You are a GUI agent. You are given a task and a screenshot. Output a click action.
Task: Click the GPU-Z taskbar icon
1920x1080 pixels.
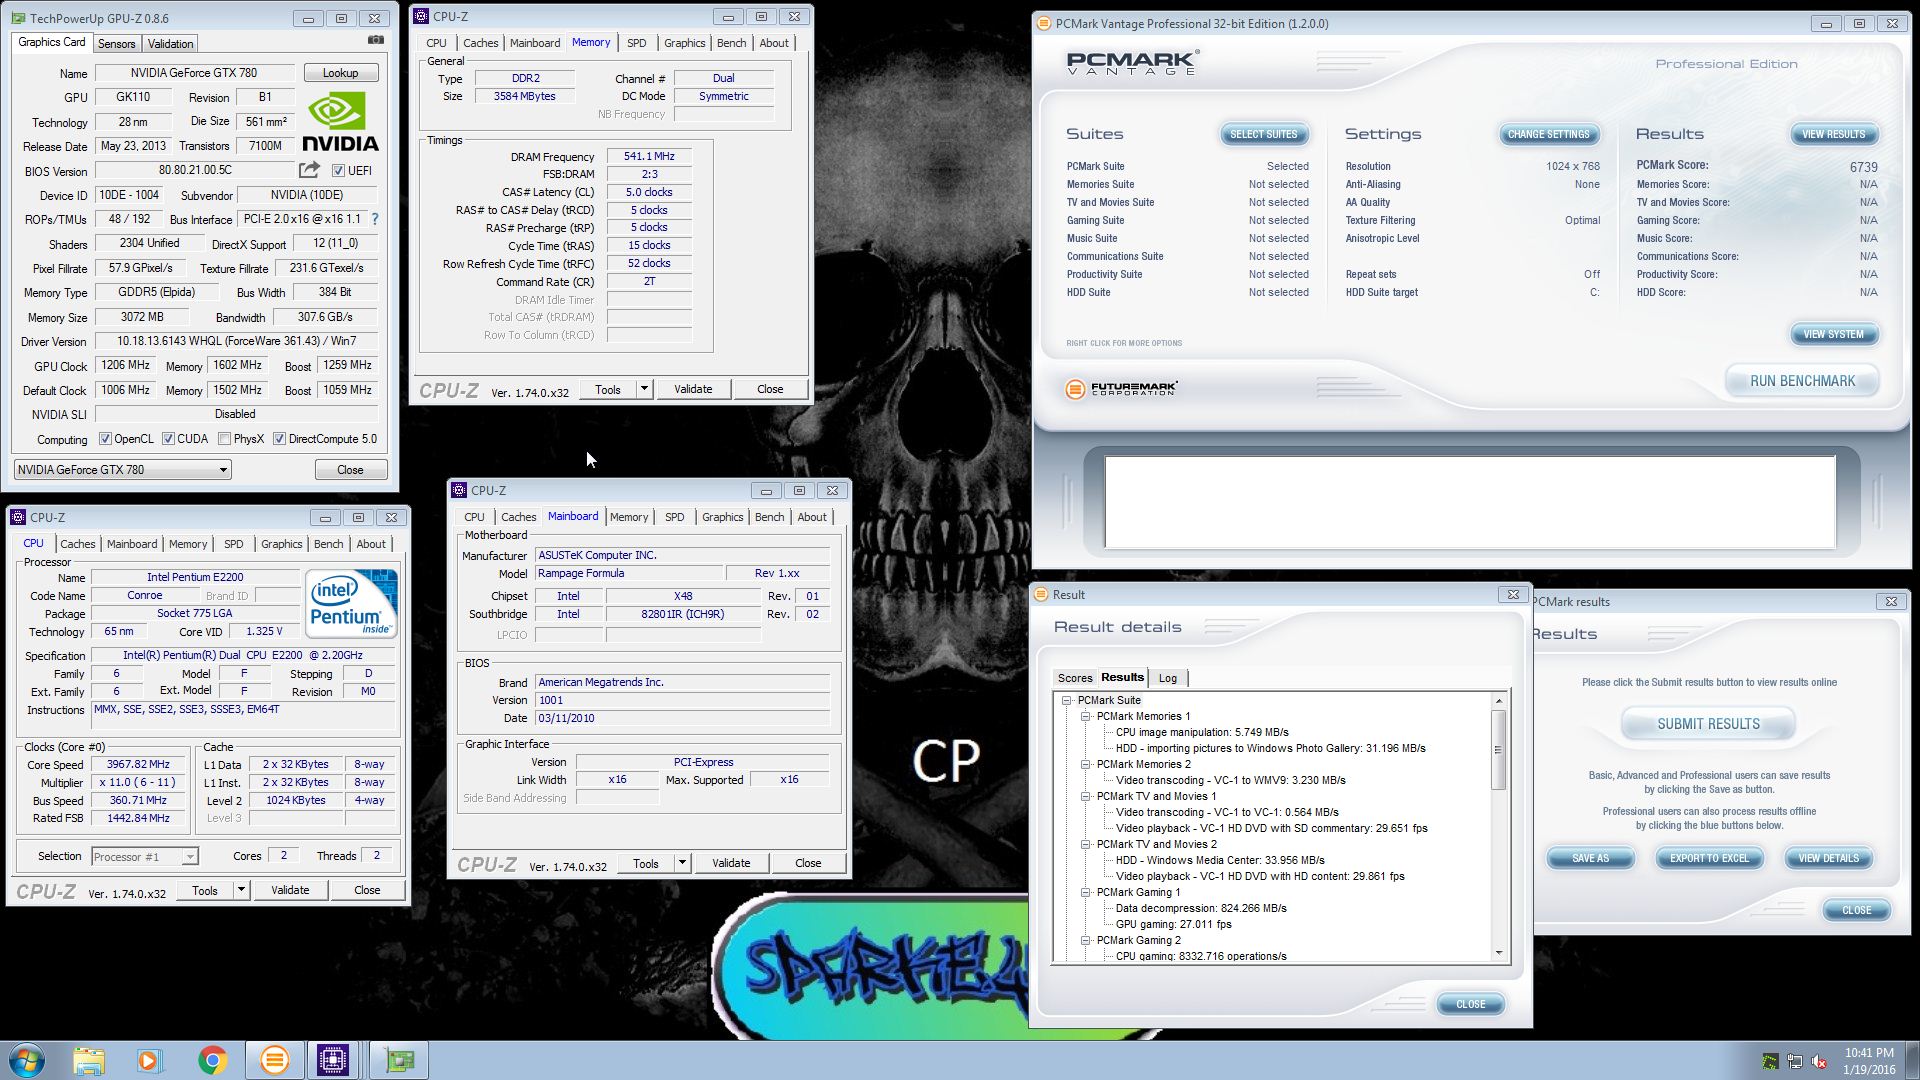pos(399,1060)
